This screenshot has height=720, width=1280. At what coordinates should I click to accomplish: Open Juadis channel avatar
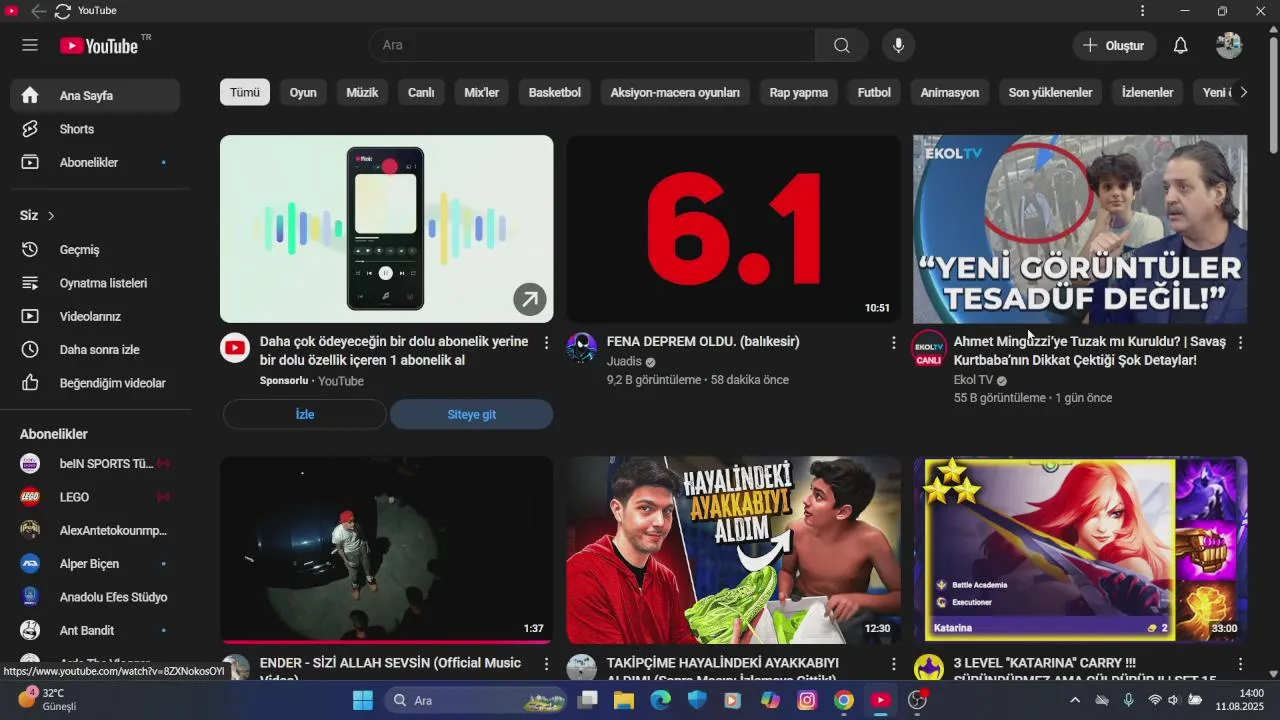582,347
